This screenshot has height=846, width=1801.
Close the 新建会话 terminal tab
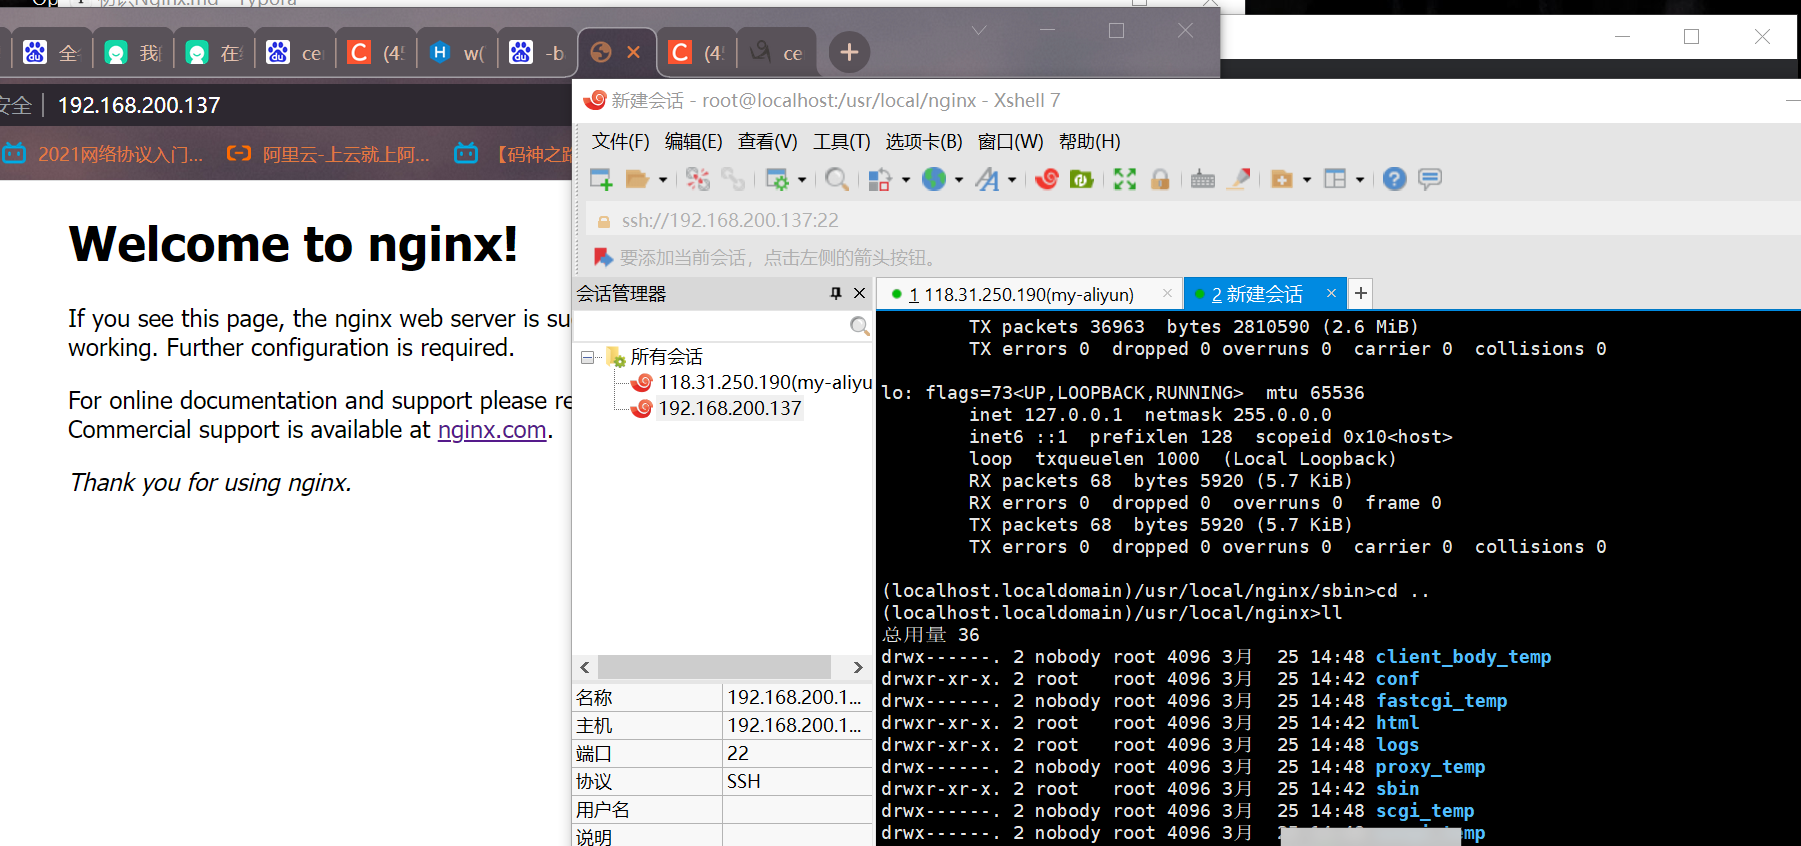point(1331,293)
